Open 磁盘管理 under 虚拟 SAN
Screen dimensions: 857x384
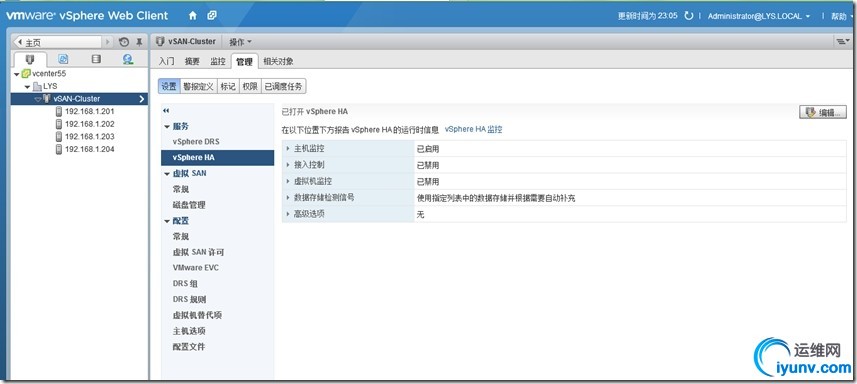click(189, 205)
